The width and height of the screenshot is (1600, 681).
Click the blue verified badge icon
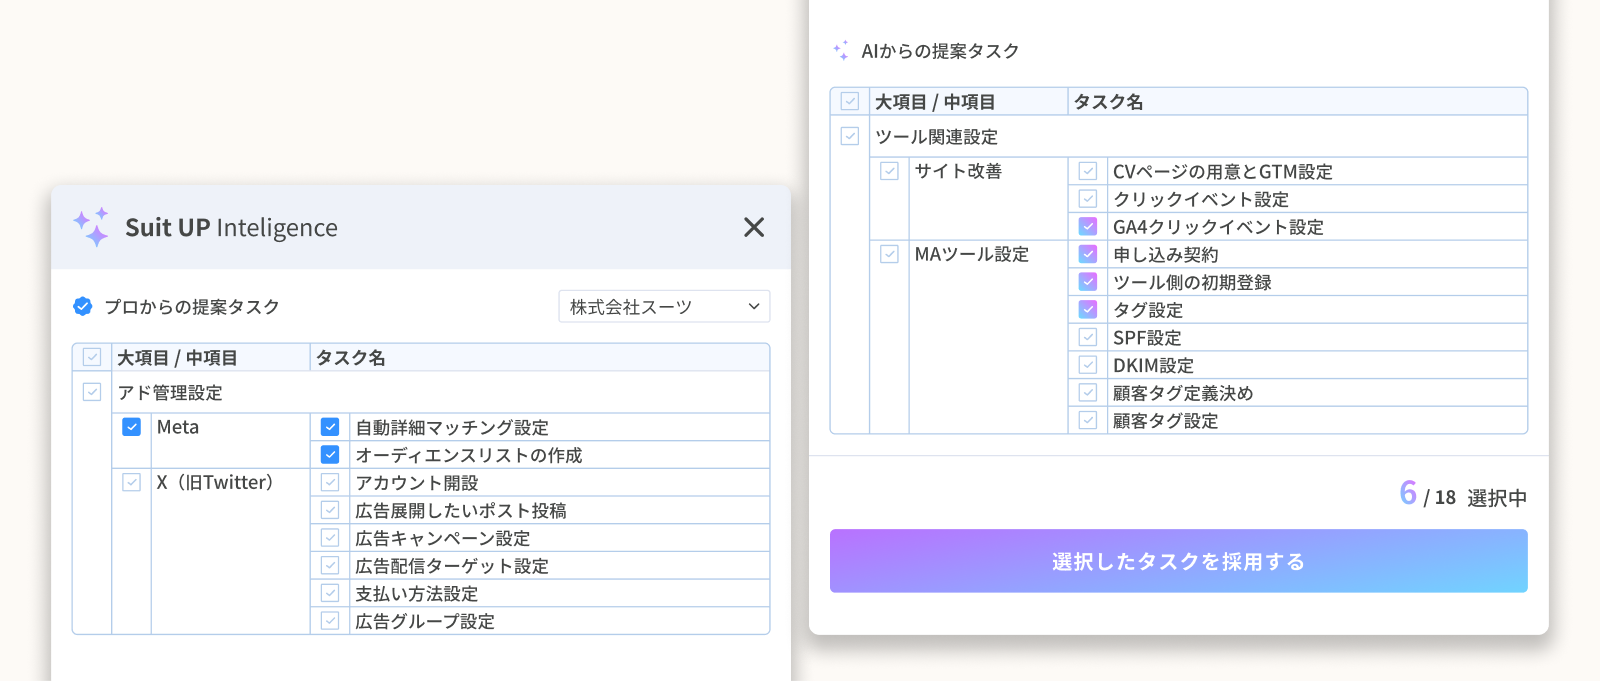coord(83,306)
